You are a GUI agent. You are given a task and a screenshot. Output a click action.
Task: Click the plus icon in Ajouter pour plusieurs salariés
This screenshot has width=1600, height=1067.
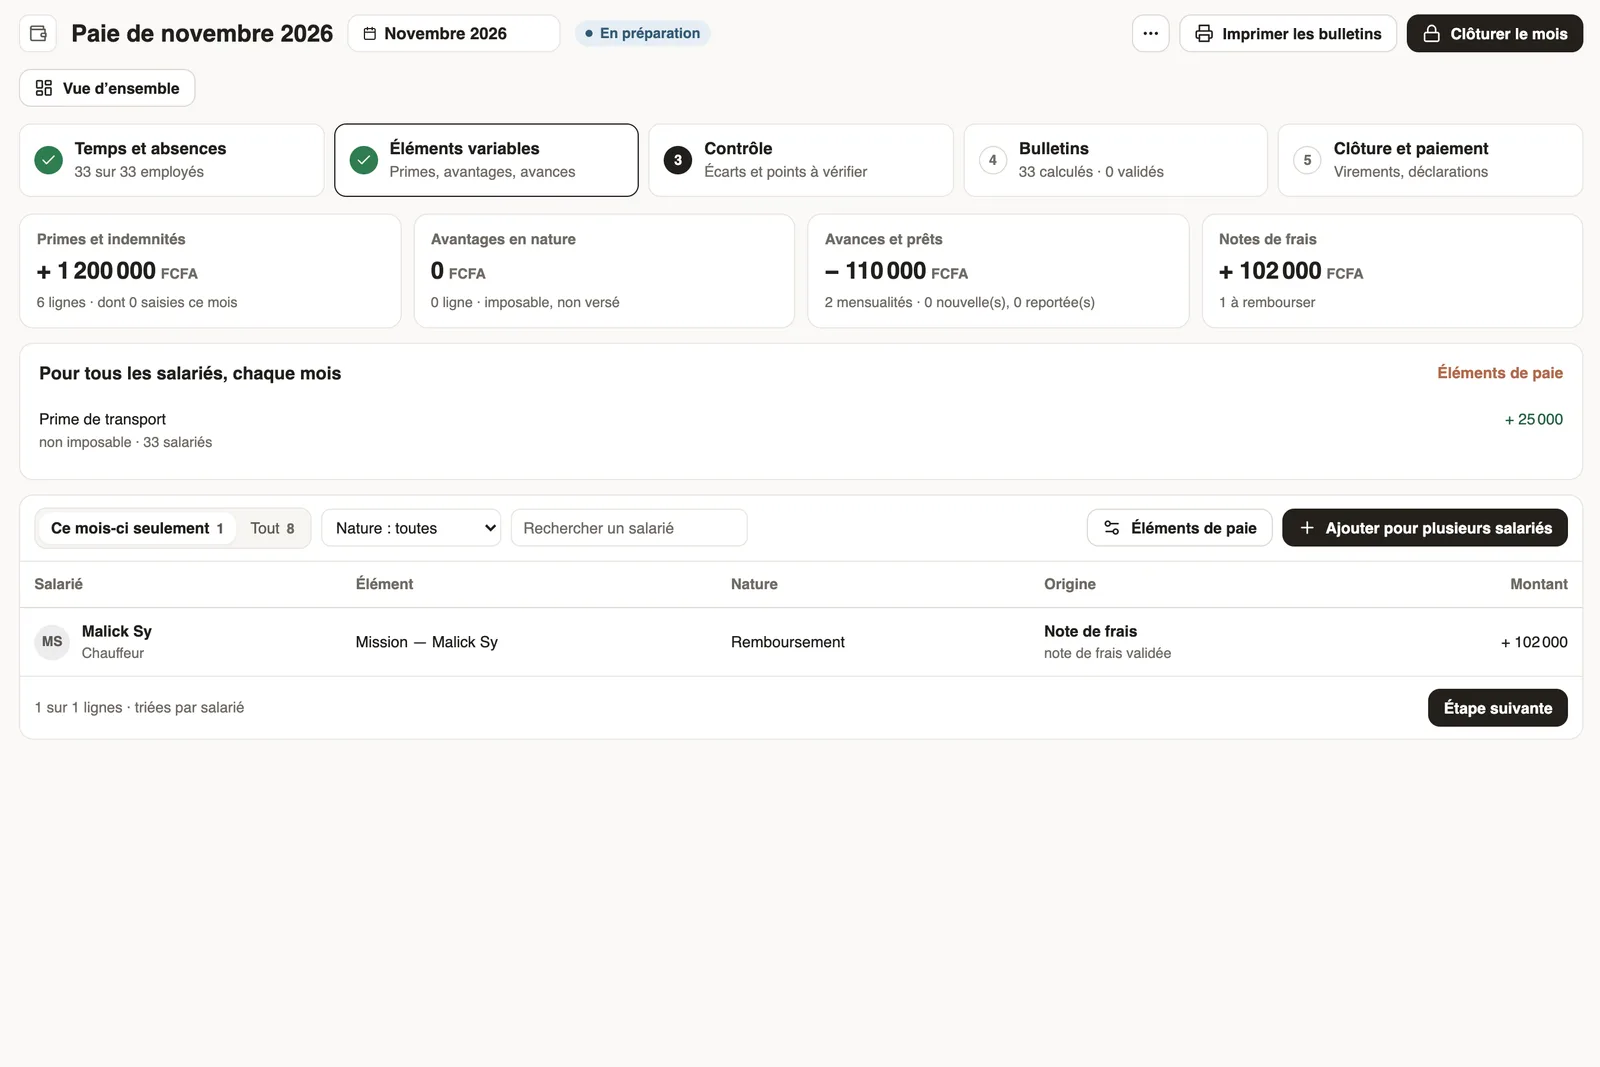click(1306, 528)
